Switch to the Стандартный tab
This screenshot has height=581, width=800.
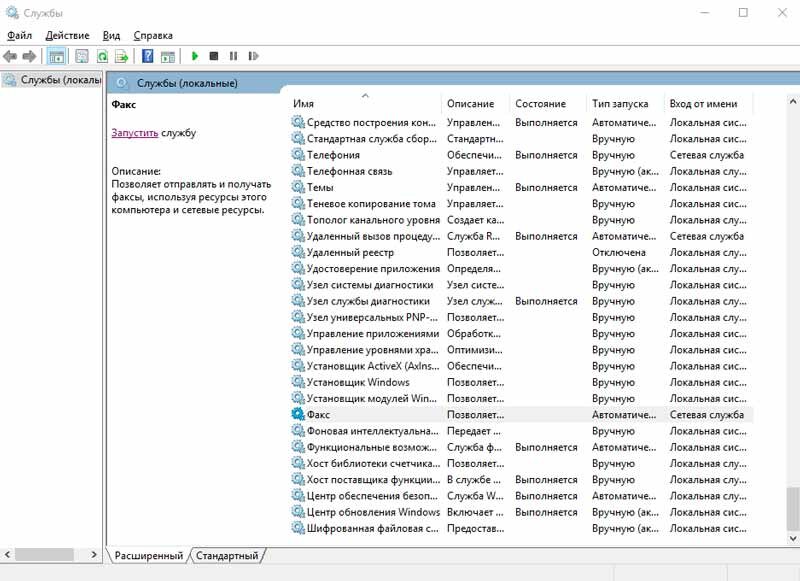(227, 555)
